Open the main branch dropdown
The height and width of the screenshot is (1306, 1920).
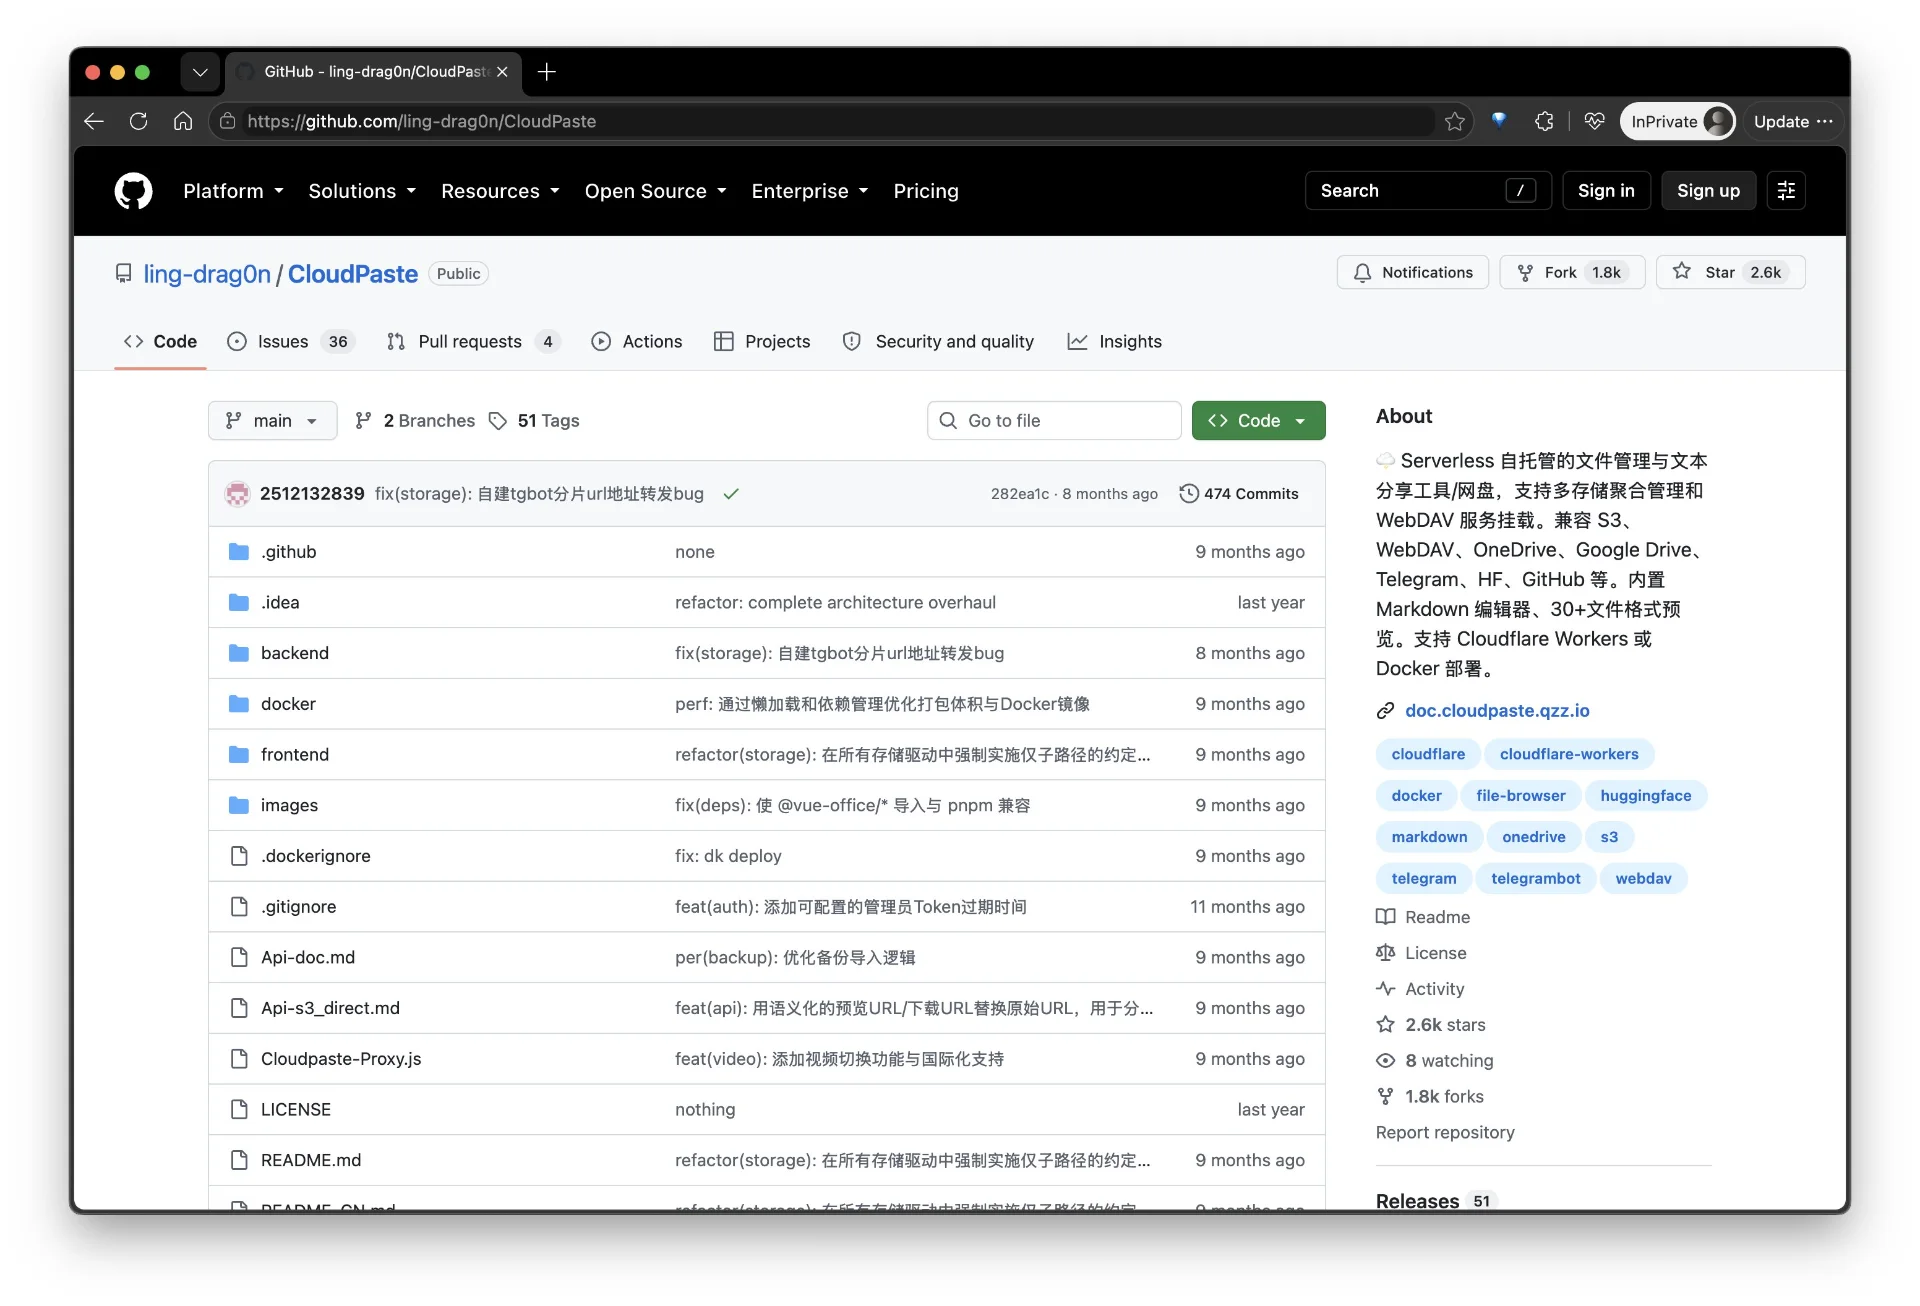pos(272,421)
